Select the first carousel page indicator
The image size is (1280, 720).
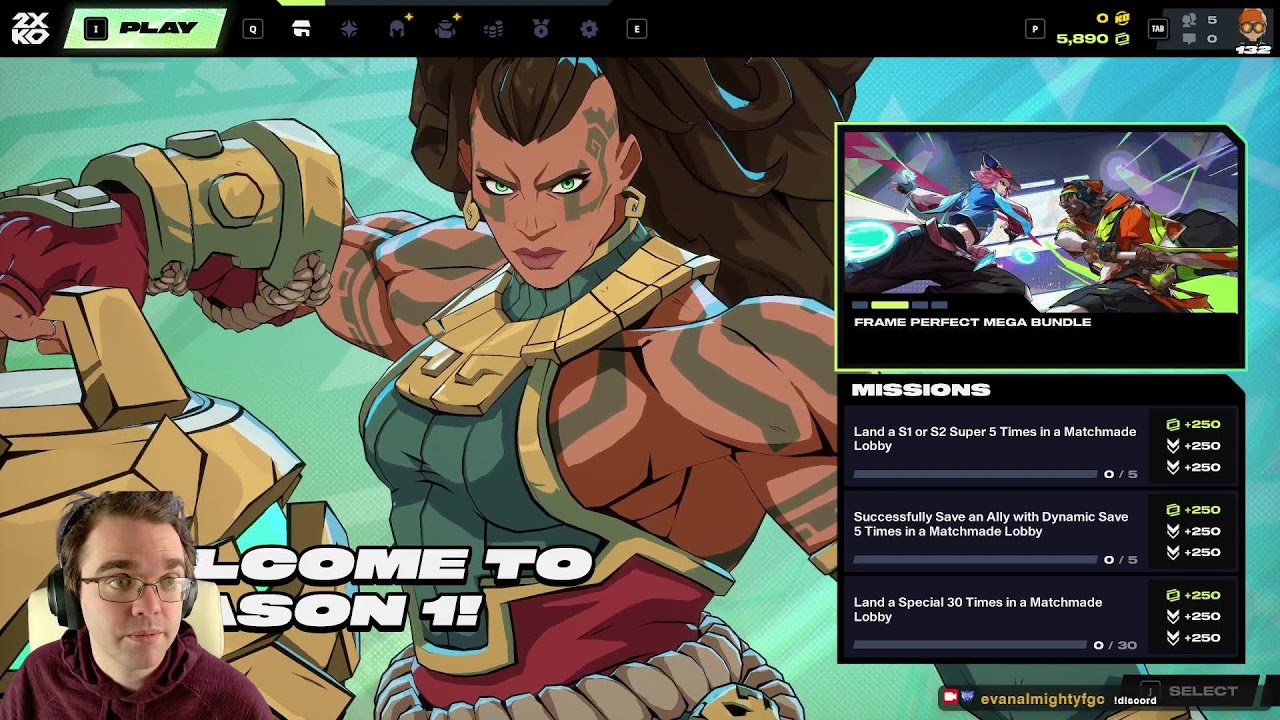click(860, 305)
